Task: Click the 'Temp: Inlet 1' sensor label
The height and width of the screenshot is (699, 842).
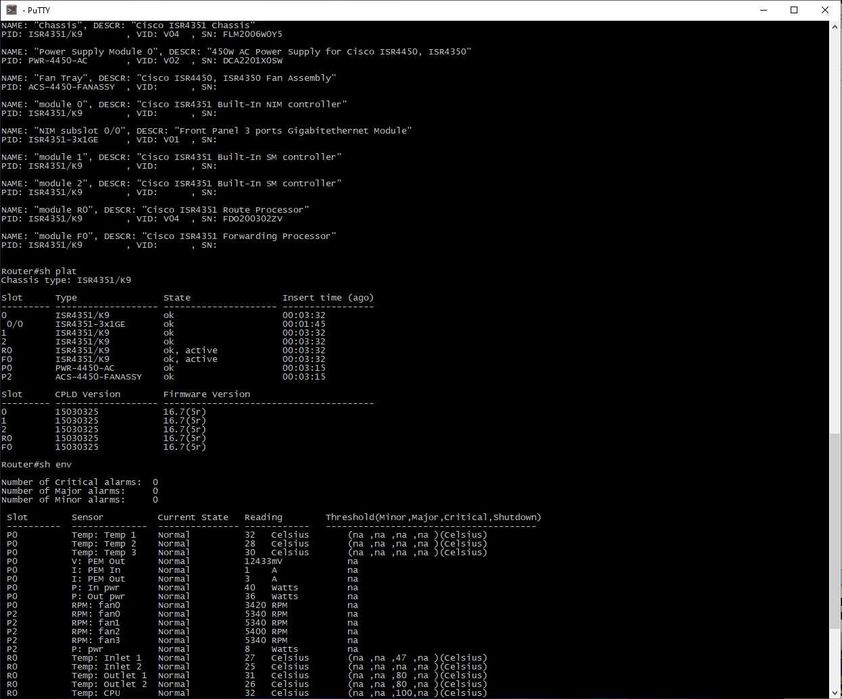Action: click(x=106, y=658)
